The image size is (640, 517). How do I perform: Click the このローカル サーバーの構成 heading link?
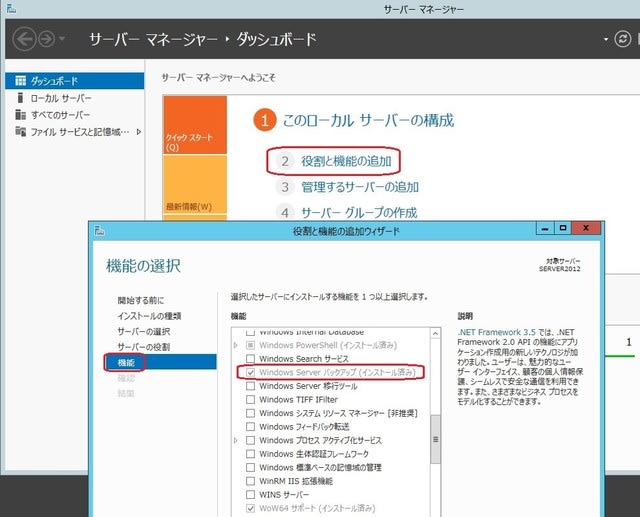point(368,120)
